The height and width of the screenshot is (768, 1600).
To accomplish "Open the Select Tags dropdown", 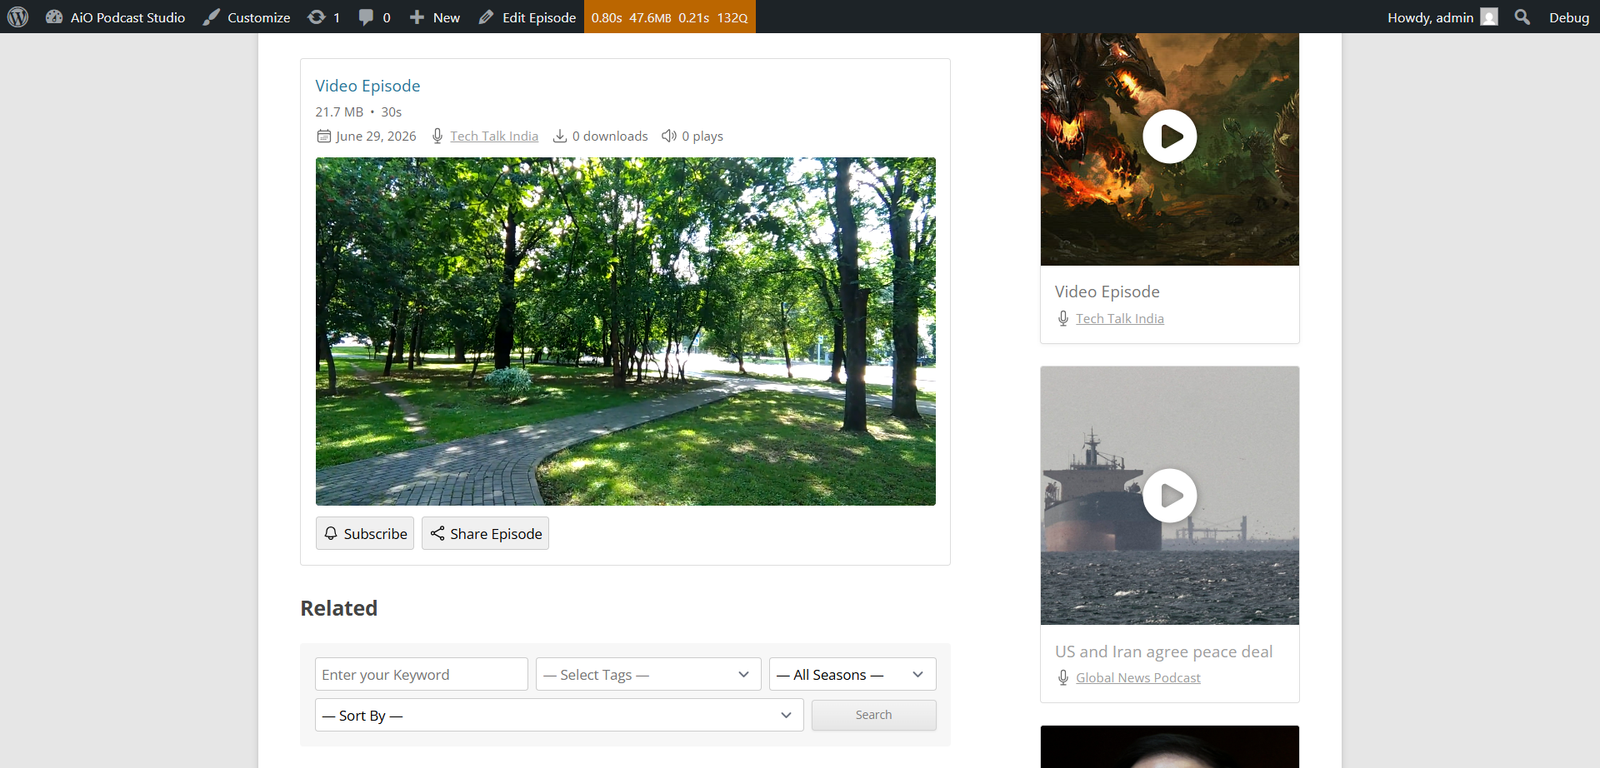I will coord(648,674).
